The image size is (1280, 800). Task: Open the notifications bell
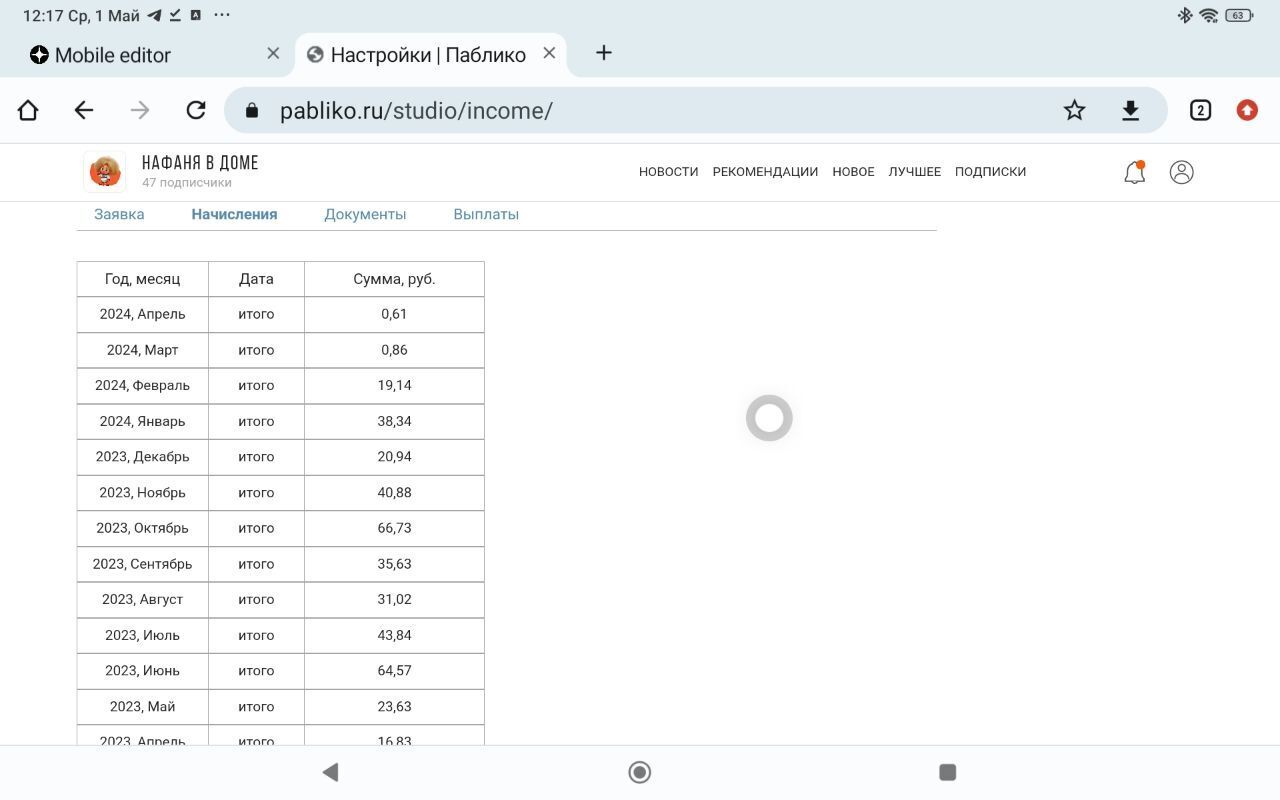coord(1134,172)
